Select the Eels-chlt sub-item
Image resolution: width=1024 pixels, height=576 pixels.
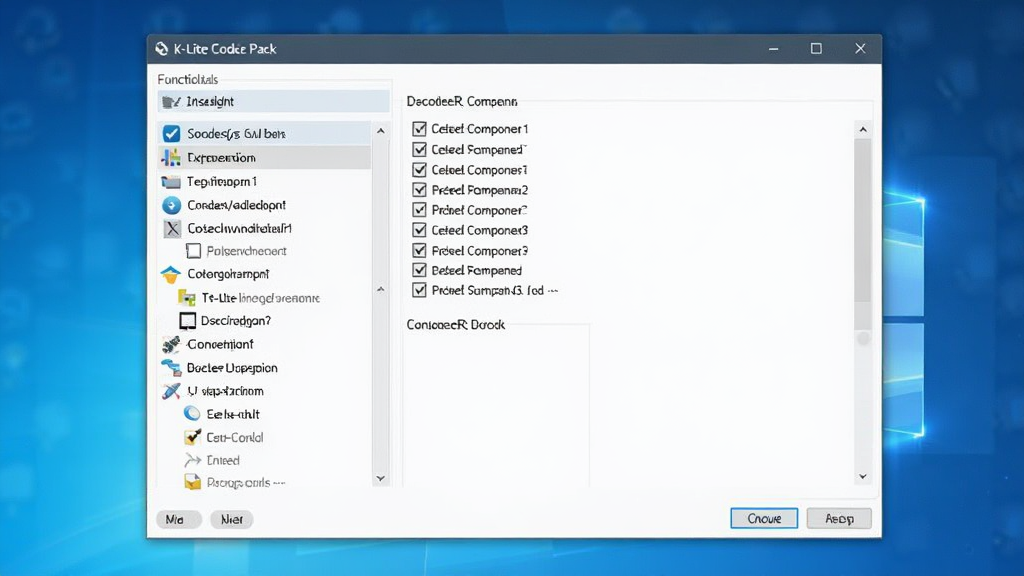click(x=232, y=414)
